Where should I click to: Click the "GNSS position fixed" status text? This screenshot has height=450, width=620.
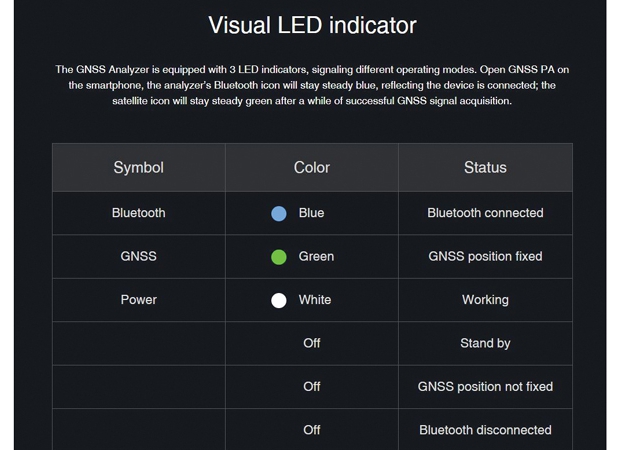point(485,256)
